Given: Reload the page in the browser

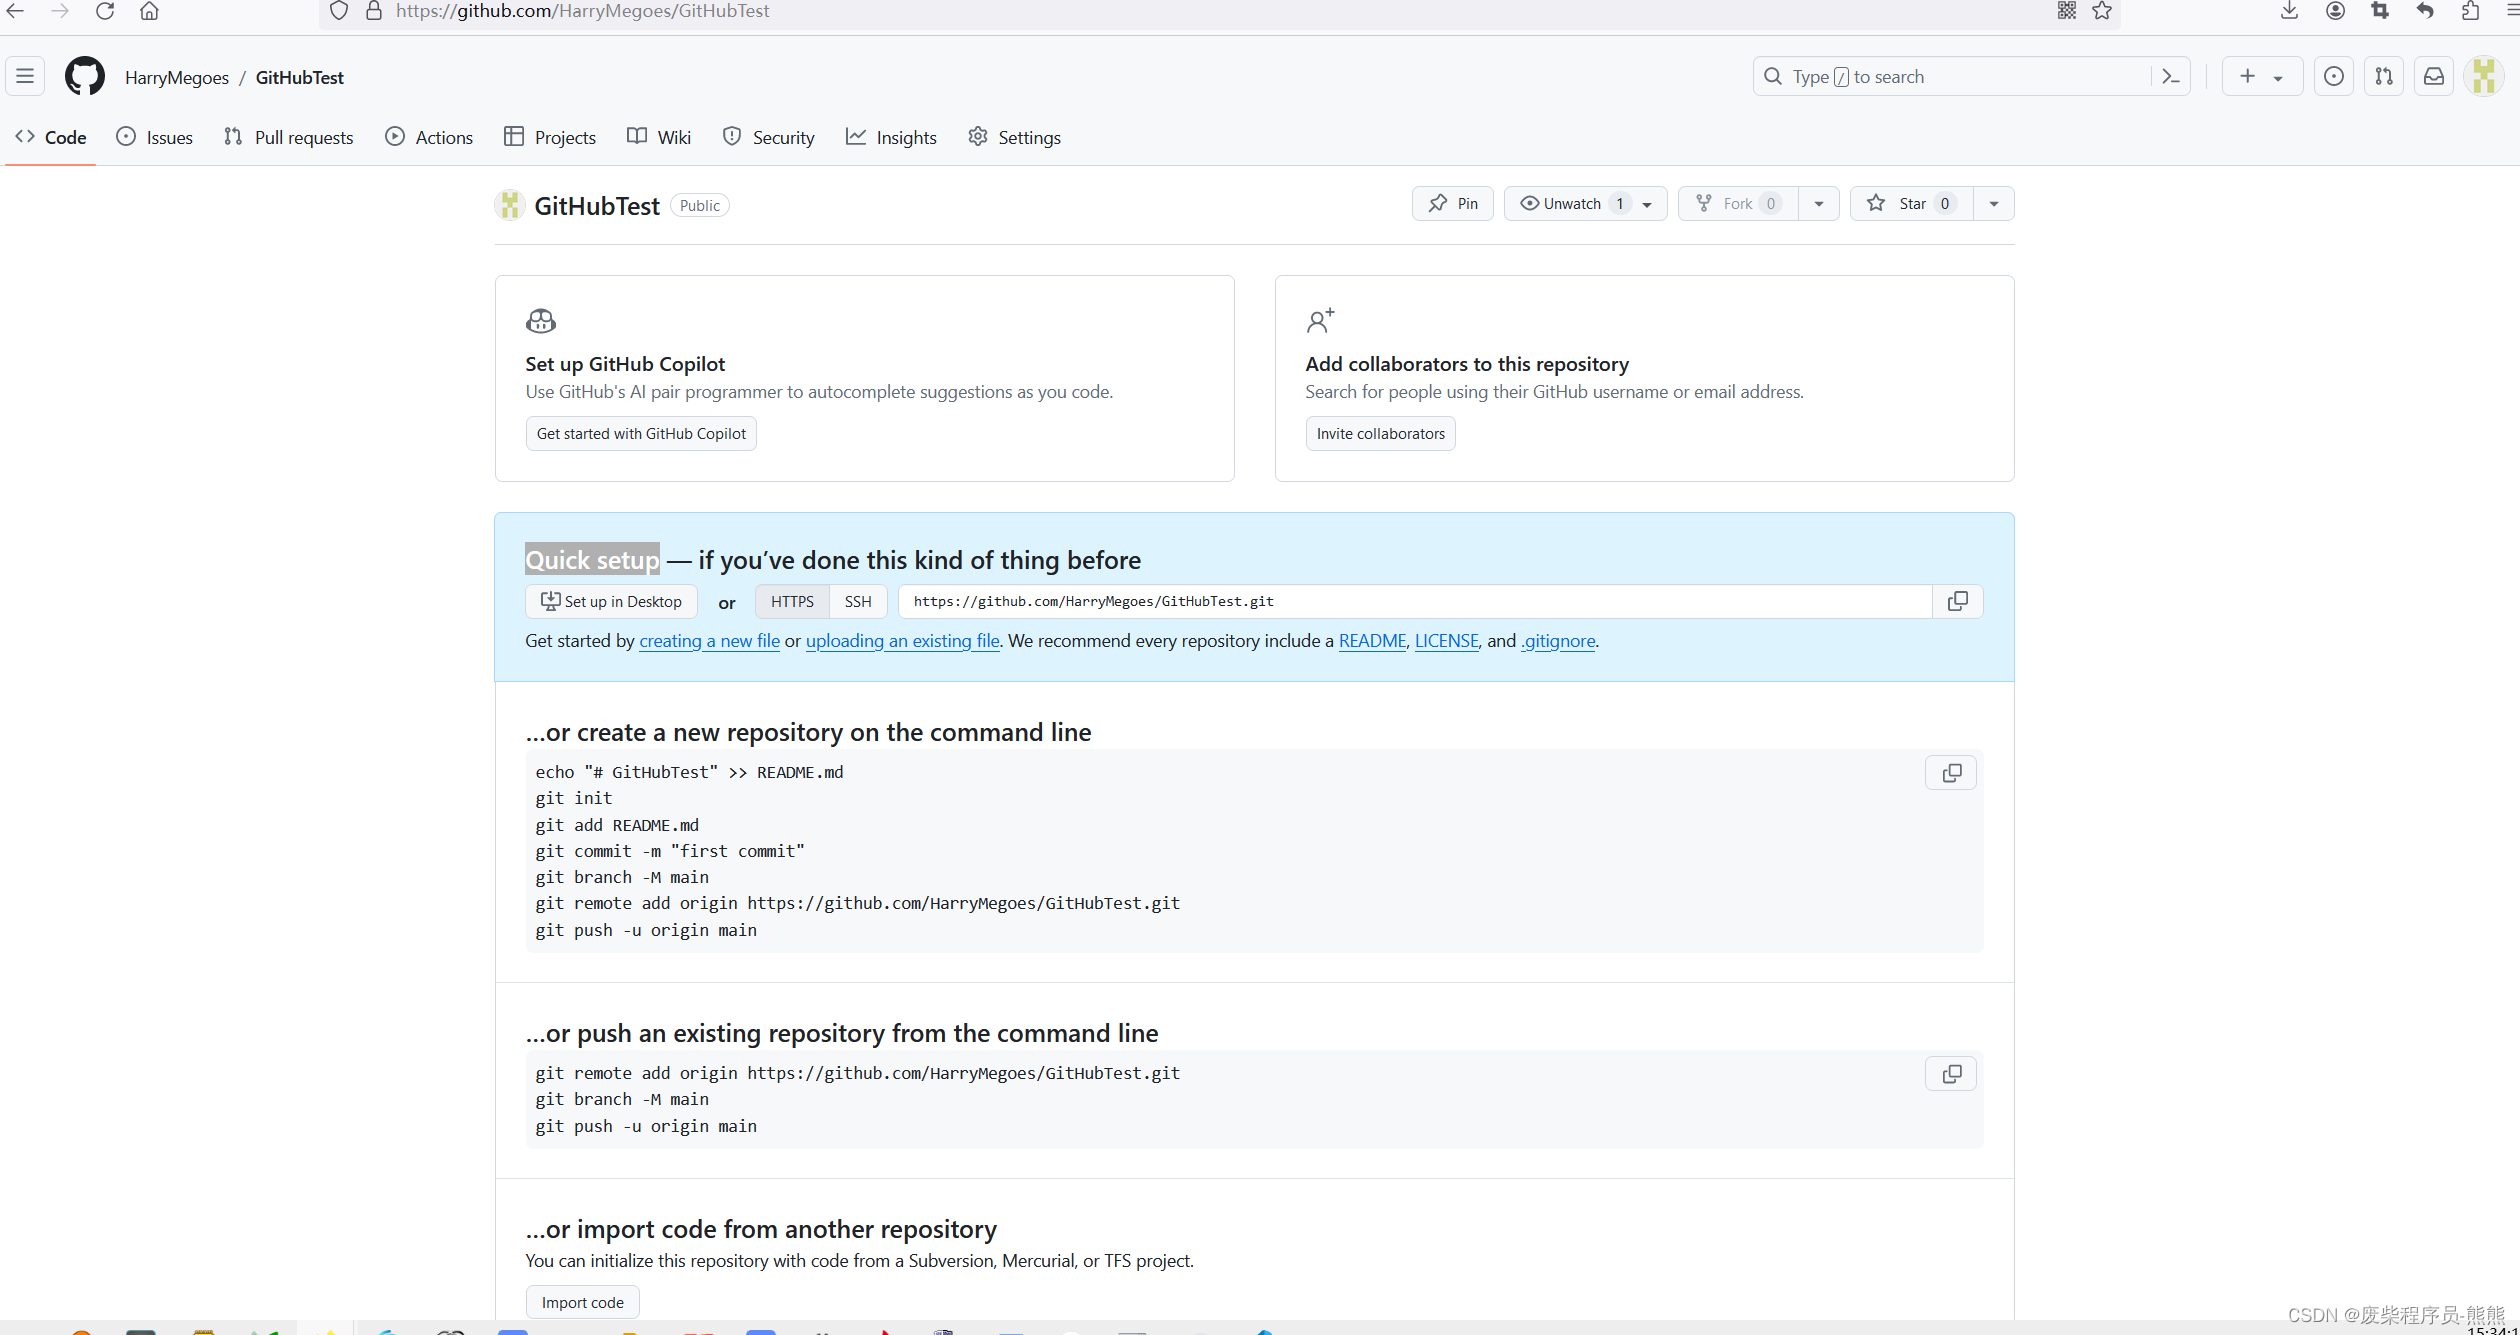Looking at the screenshot, I should (x=105, y=11).
